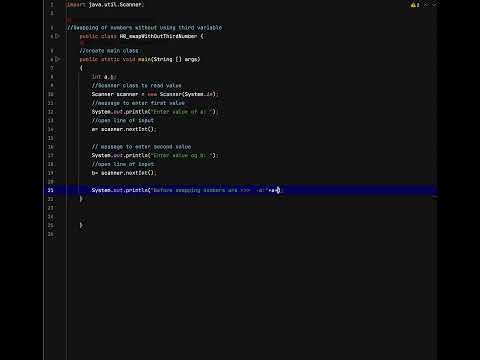Click the import java.util.Scanner line
This screenshot has height=360, width=480.
tap(105, 5)
